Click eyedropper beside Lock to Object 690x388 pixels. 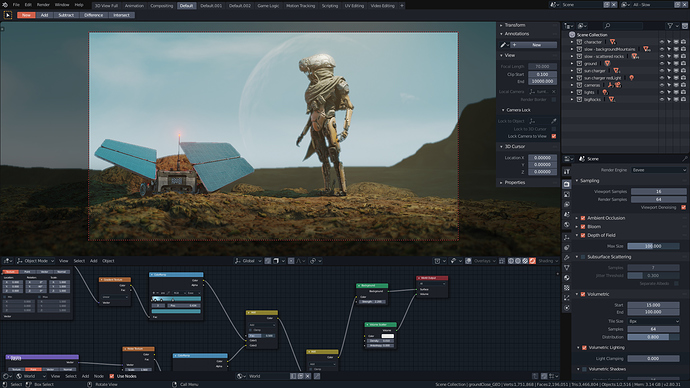(x=554, y=121)
